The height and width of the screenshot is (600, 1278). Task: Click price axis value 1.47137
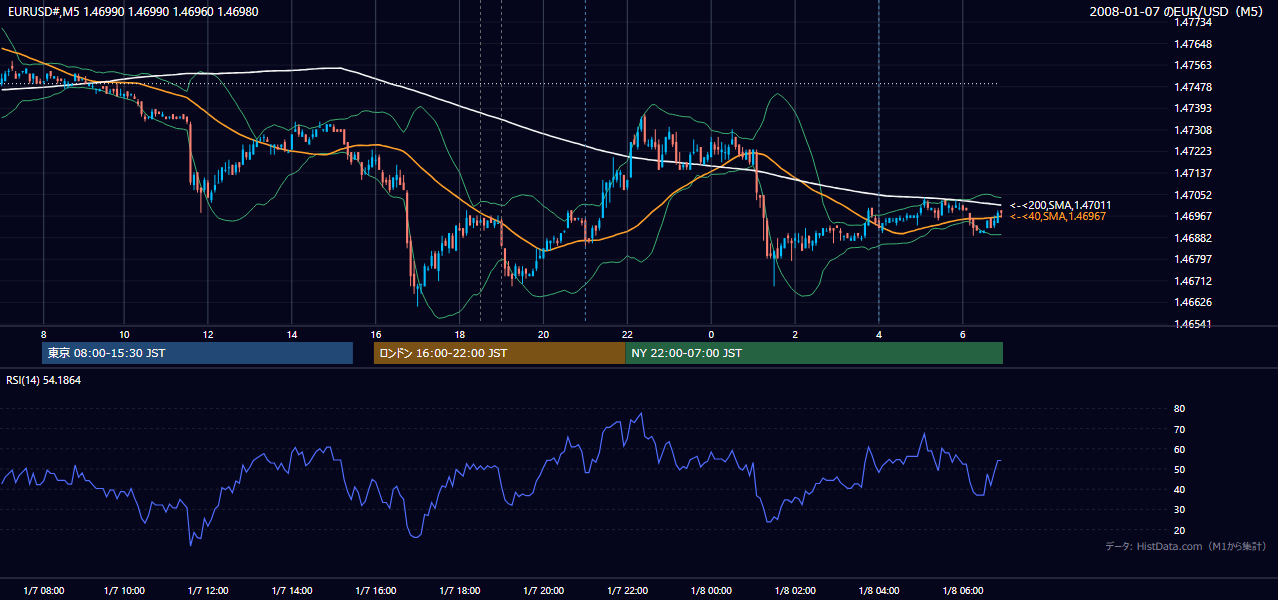1193,173
